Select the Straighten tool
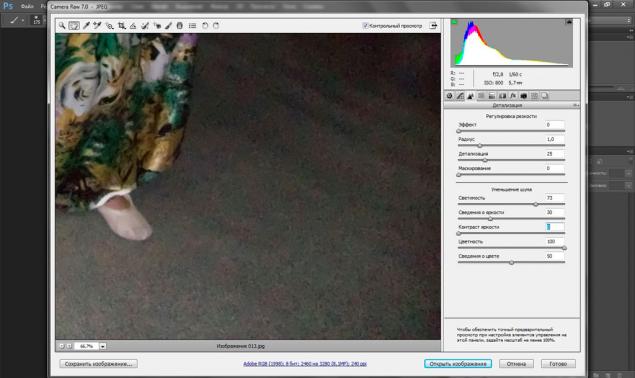 pyautogui.click(x=133, y=26)
